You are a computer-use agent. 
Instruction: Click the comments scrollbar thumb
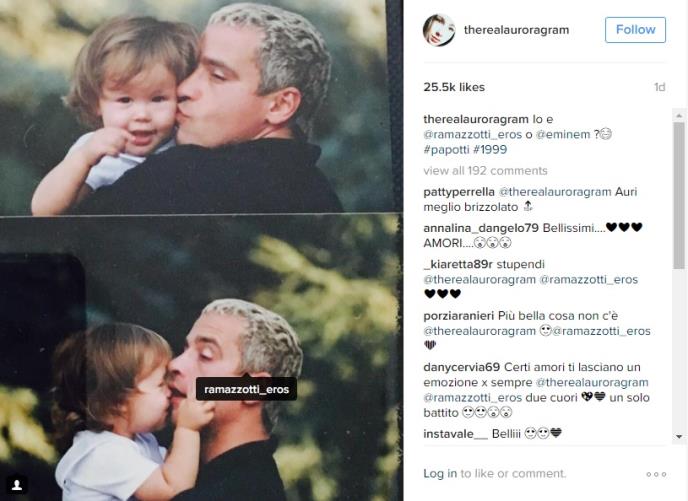point(679,195)
